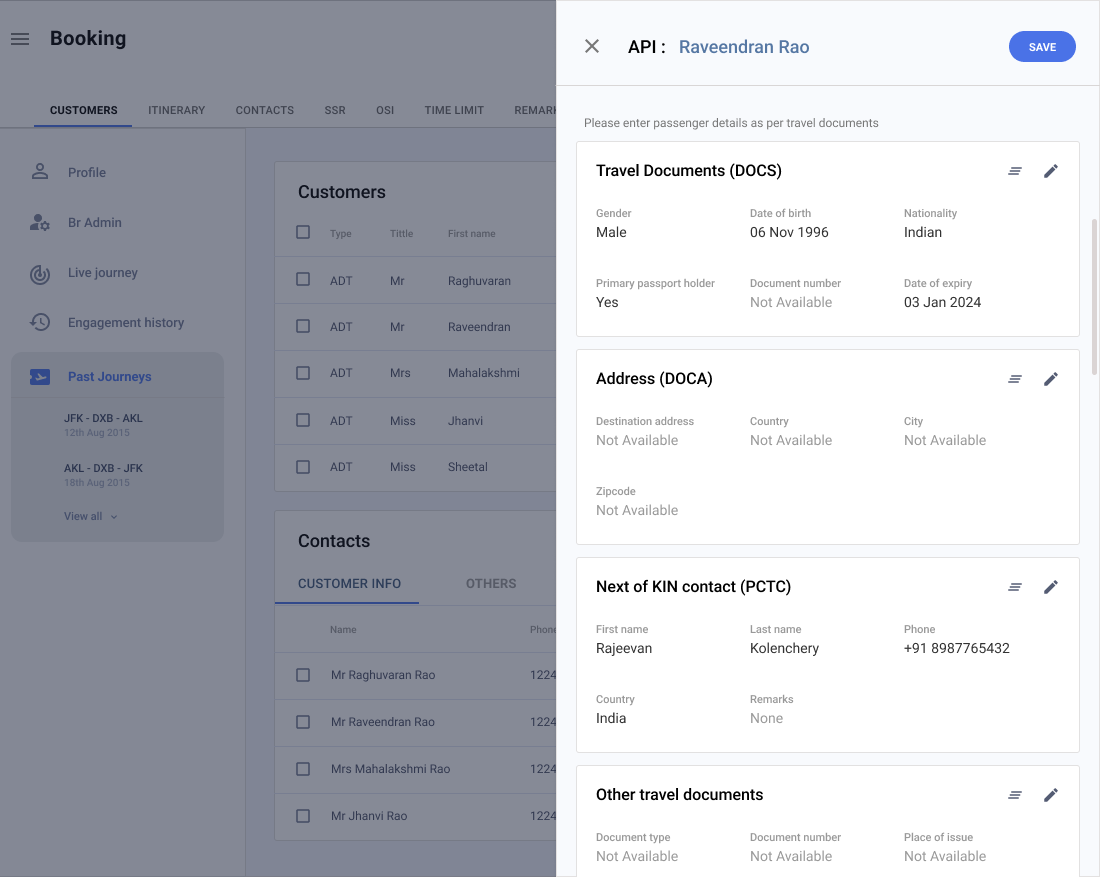Open the ITINERARY tab
This screenshot has width=1100, height=877.
(x=177, y=110)
